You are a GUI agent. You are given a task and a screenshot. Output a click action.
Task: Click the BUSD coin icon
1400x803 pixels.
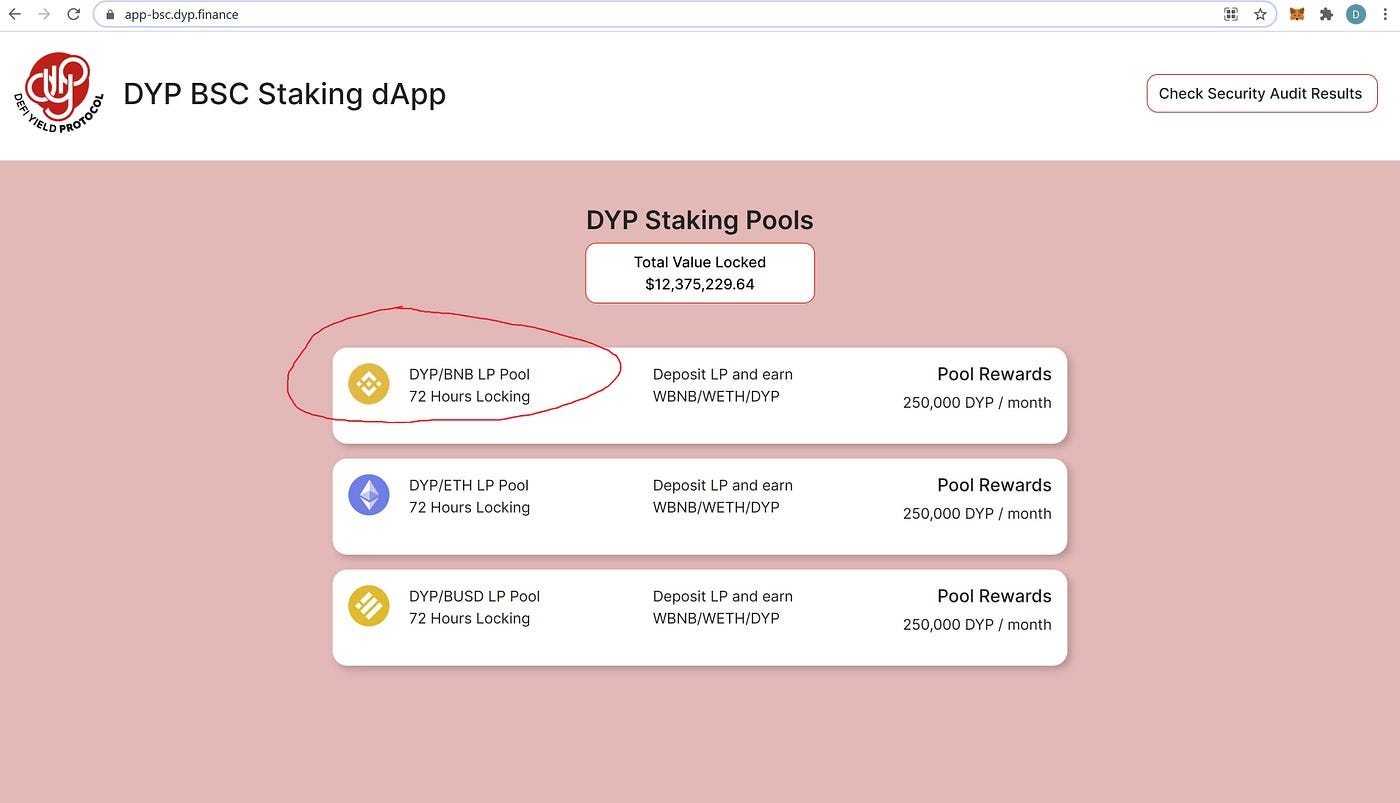[369, 606]
